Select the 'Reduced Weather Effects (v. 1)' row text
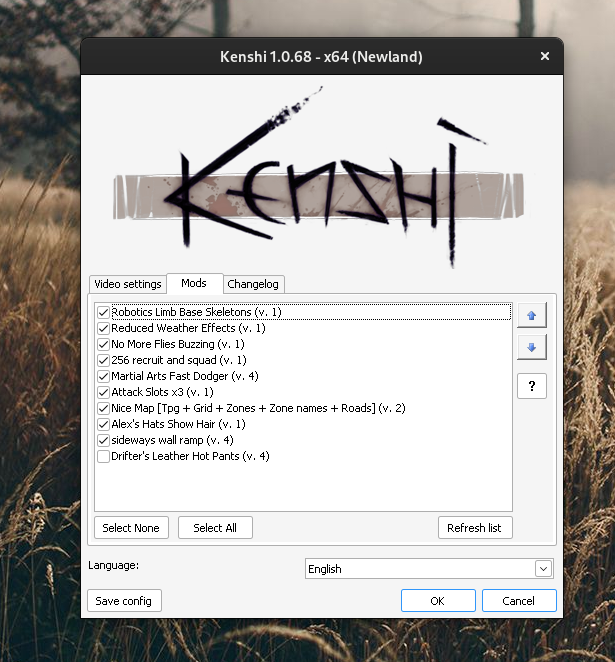The height and width of the screenshot is (662, 615). pyautogui.click(x=188, y=328)
